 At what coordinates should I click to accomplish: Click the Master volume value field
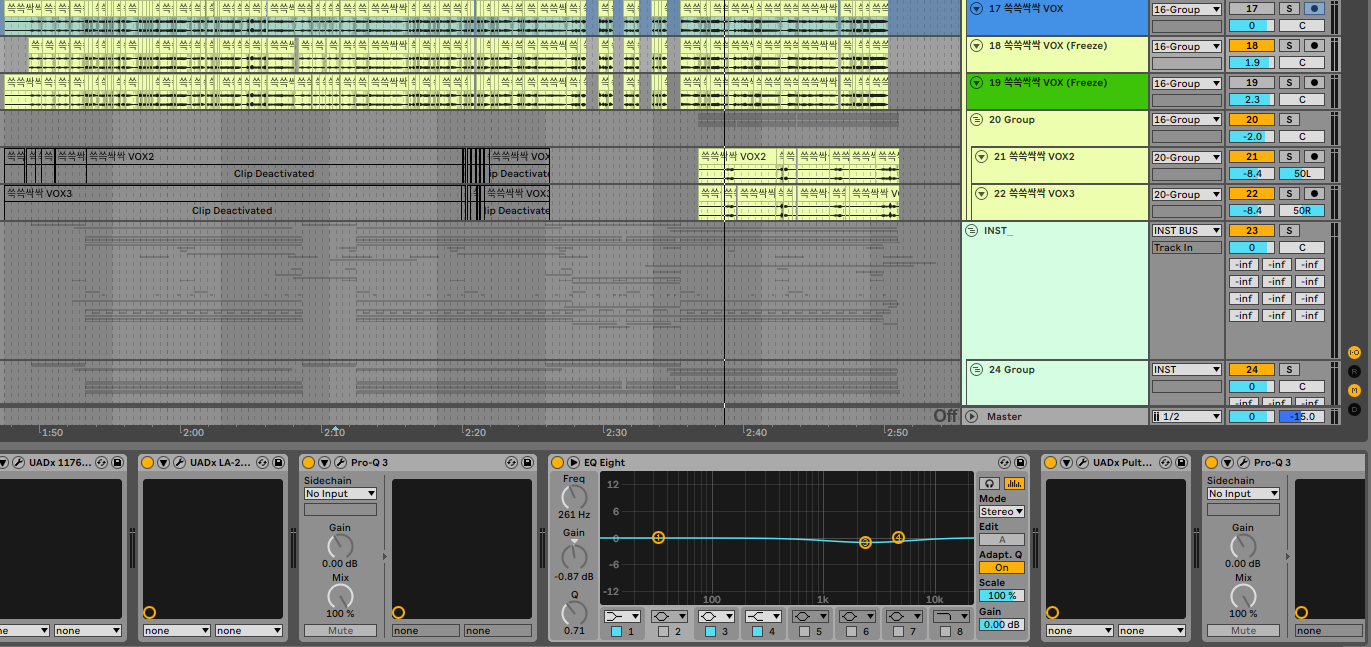click(1251, 416)
